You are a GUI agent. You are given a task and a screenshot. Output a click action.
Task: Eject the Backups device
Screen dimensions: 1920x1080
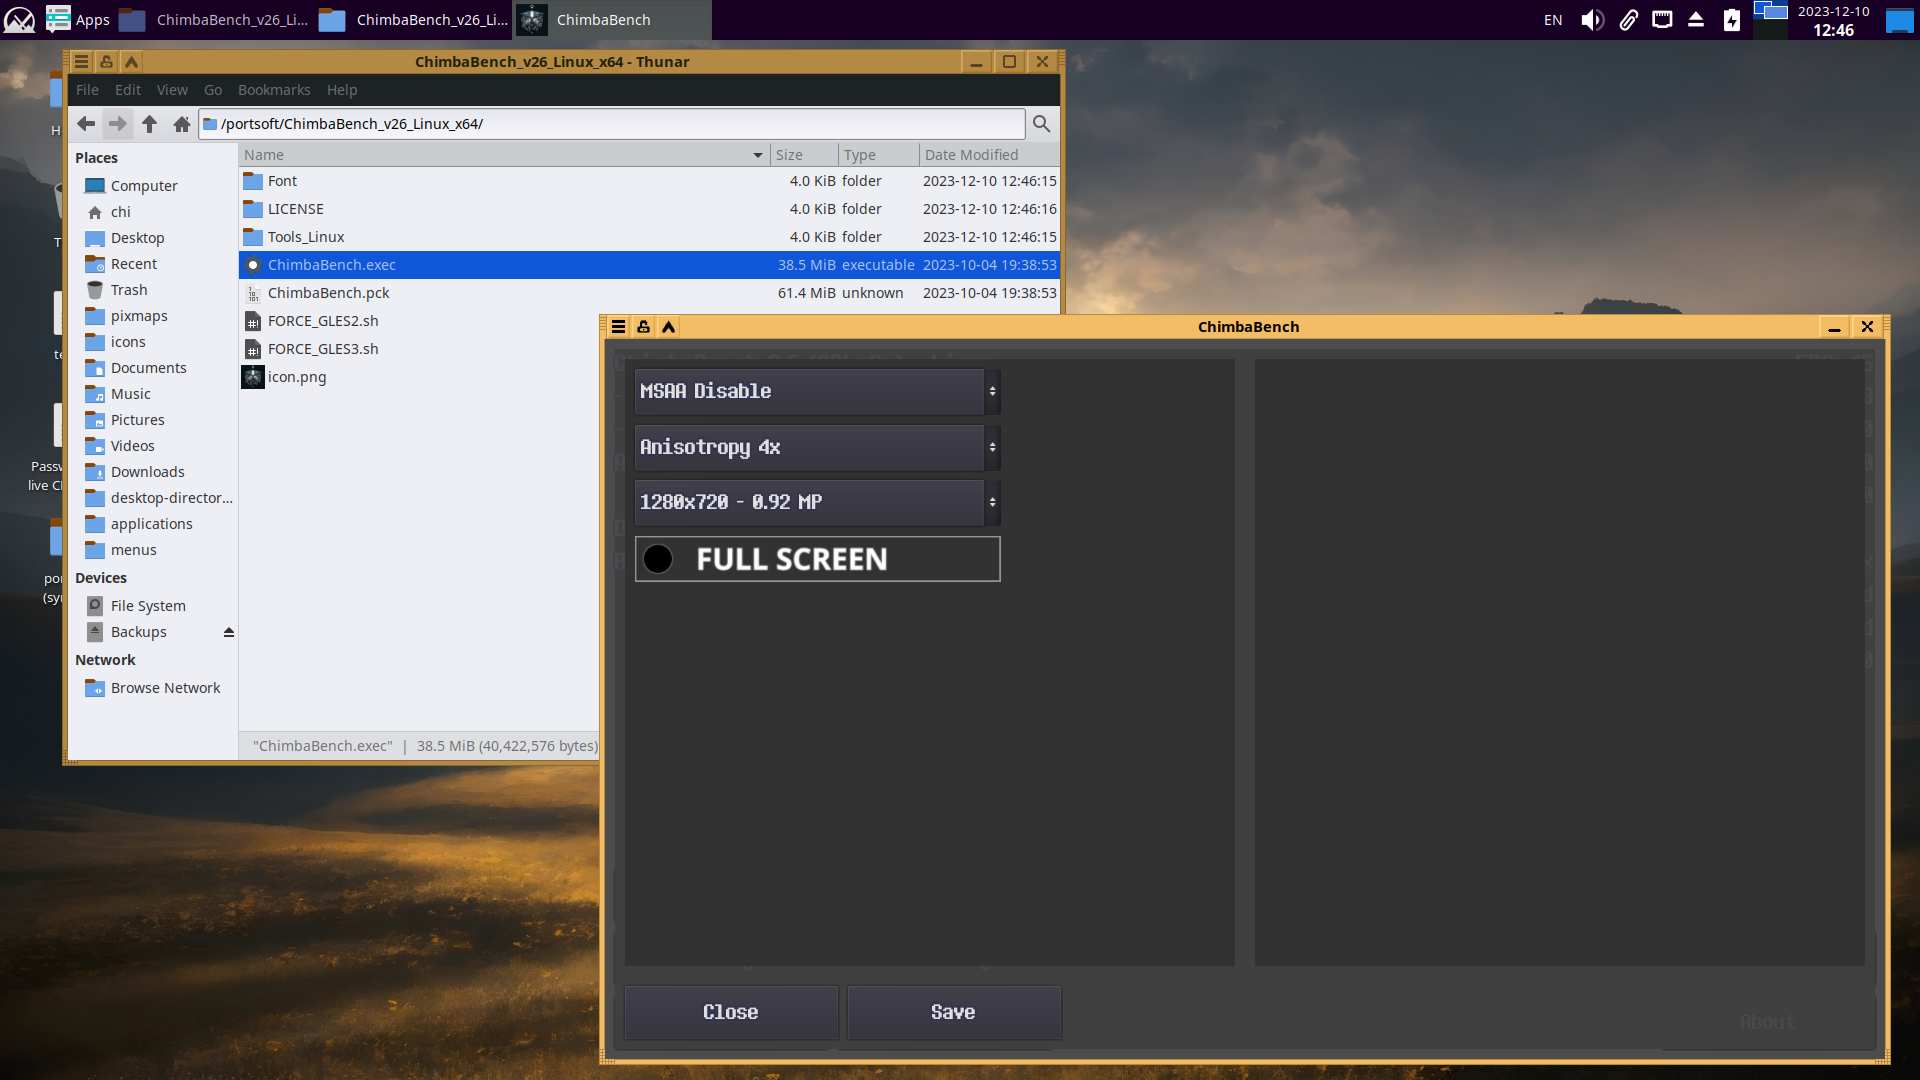click(x=228, y=632)
